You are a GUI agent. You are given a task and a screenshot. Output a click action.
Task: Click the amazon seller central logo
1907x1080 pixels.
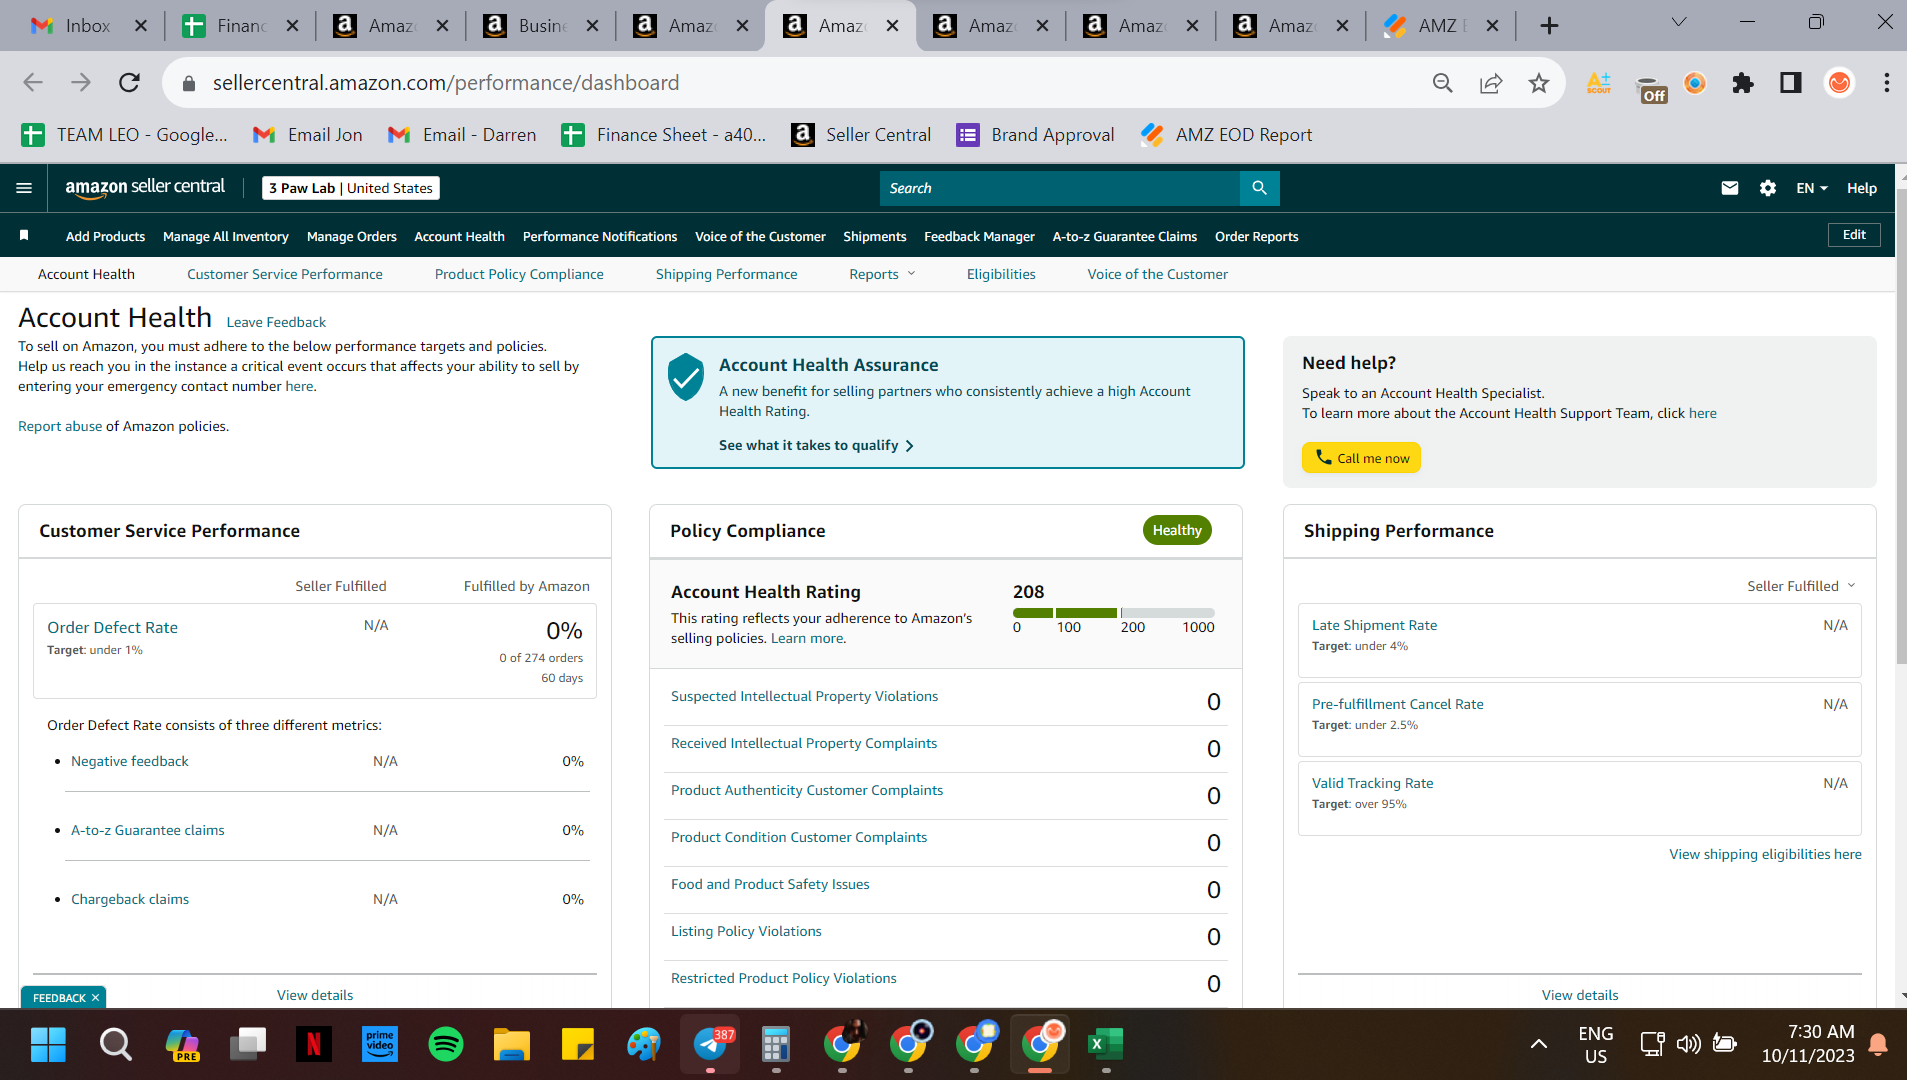pyautogui.click(x=145, y=187)
